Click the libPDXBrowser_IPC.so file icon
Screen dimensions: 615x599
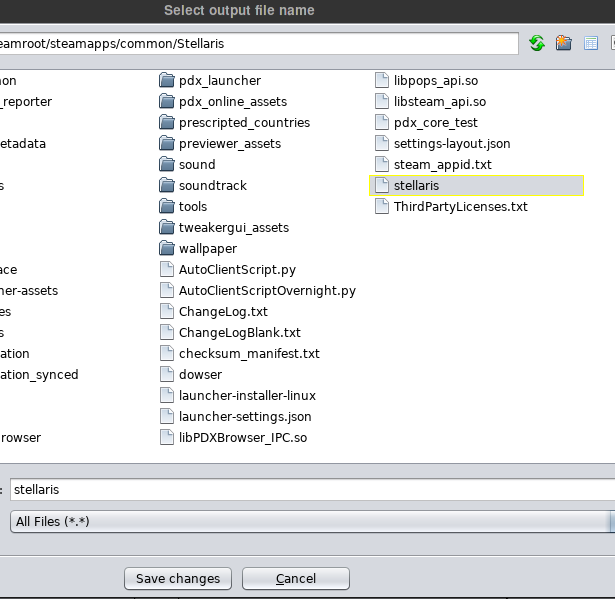[x=167, y=437]
